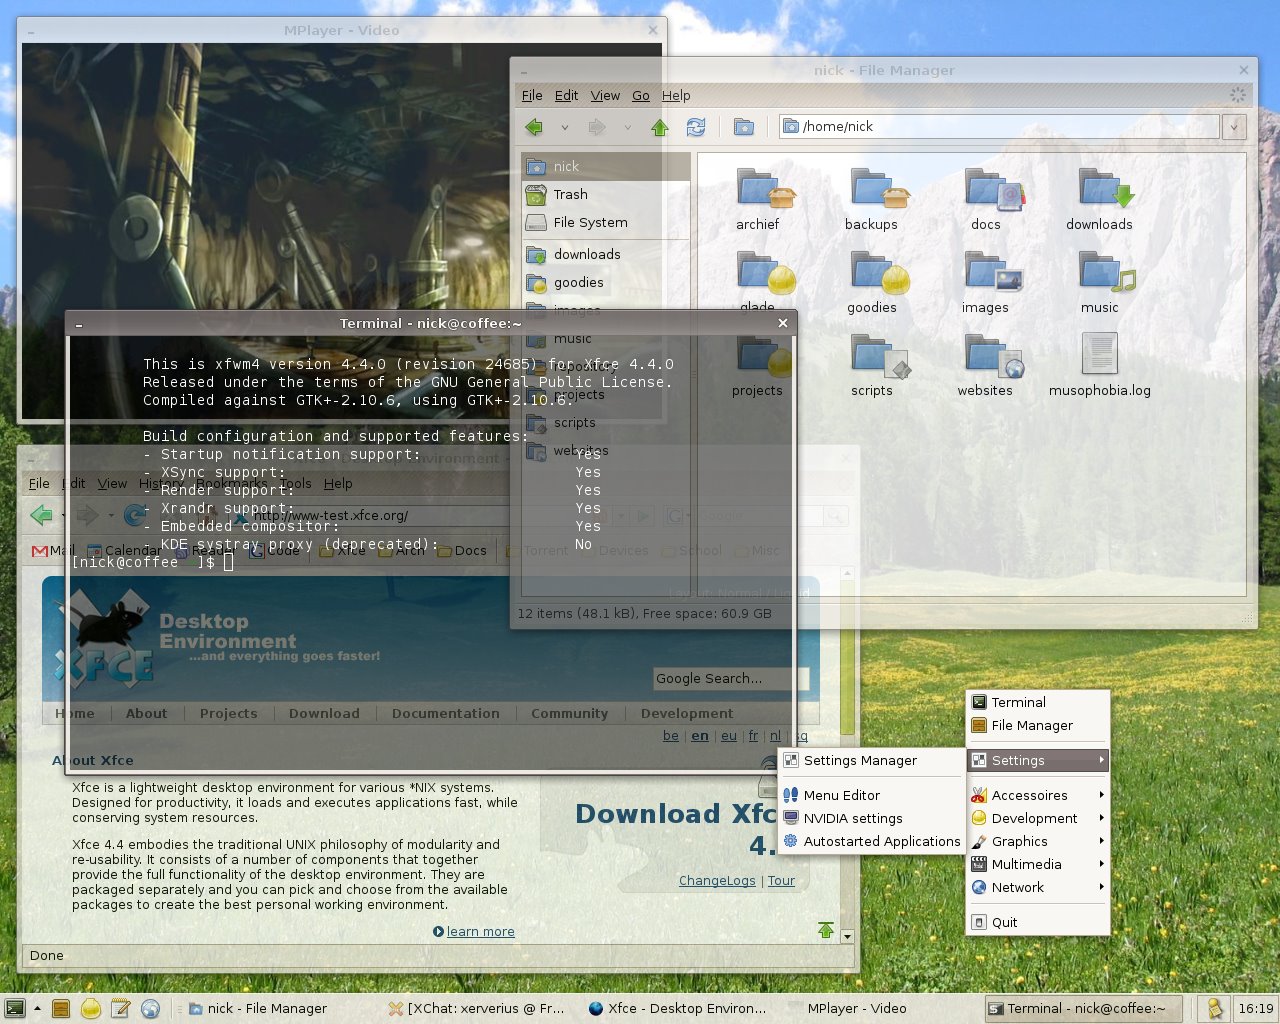Click the green up-arrow parent directory icon

pos(659,127)
